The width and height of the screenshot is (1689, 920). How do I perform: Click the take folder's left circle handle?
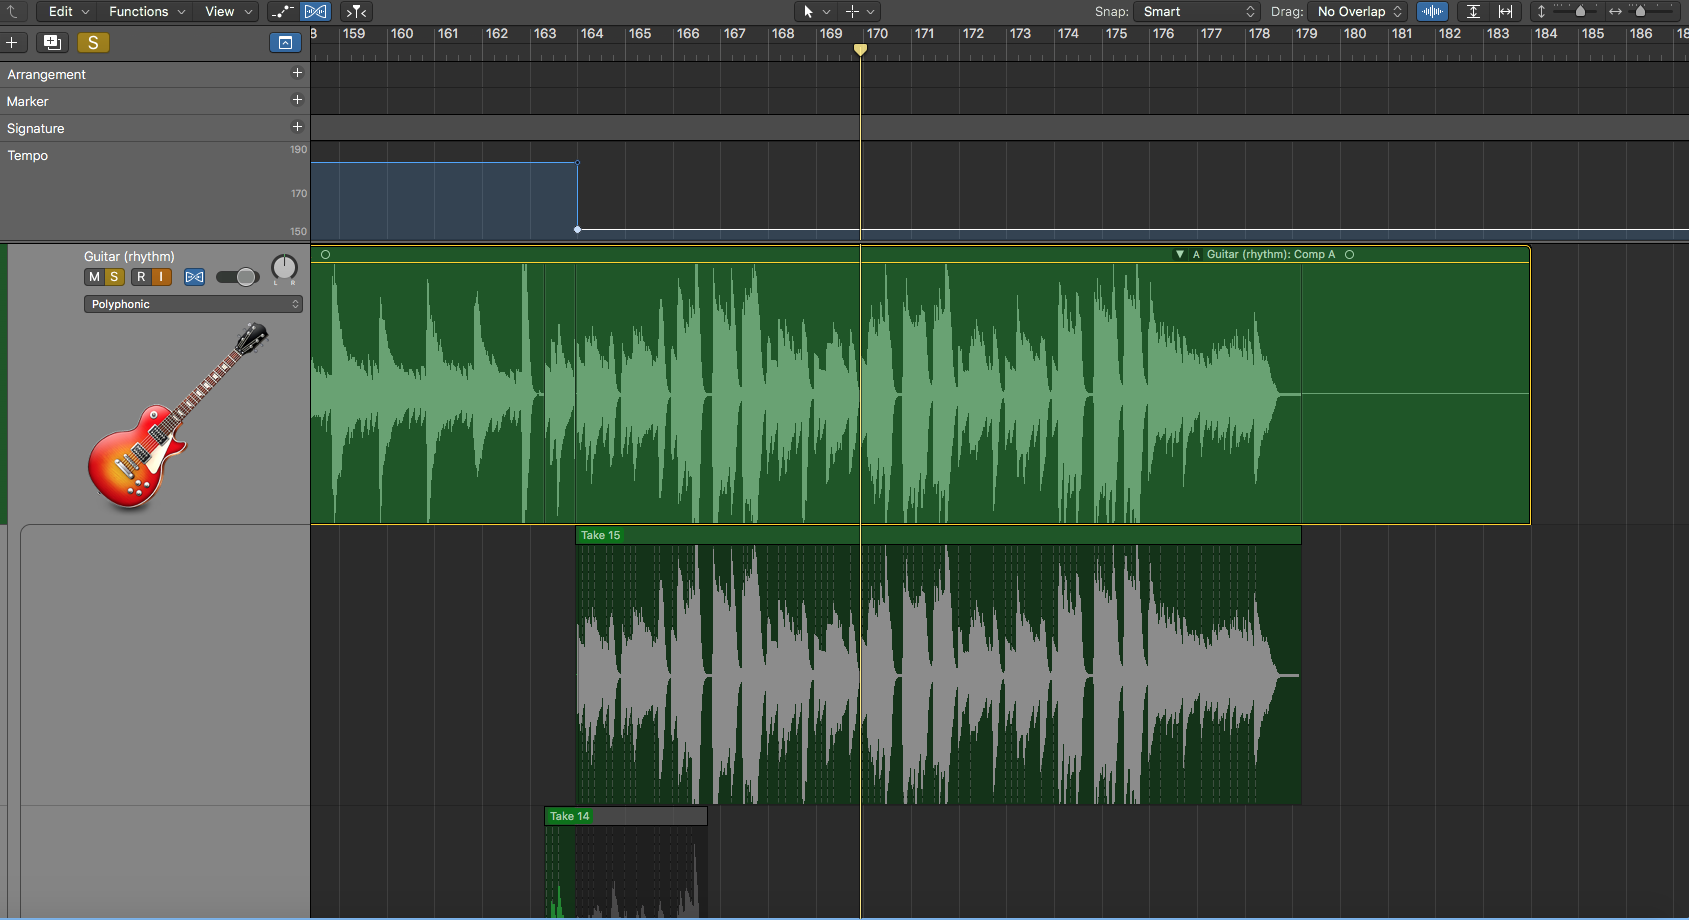[325, 254]
